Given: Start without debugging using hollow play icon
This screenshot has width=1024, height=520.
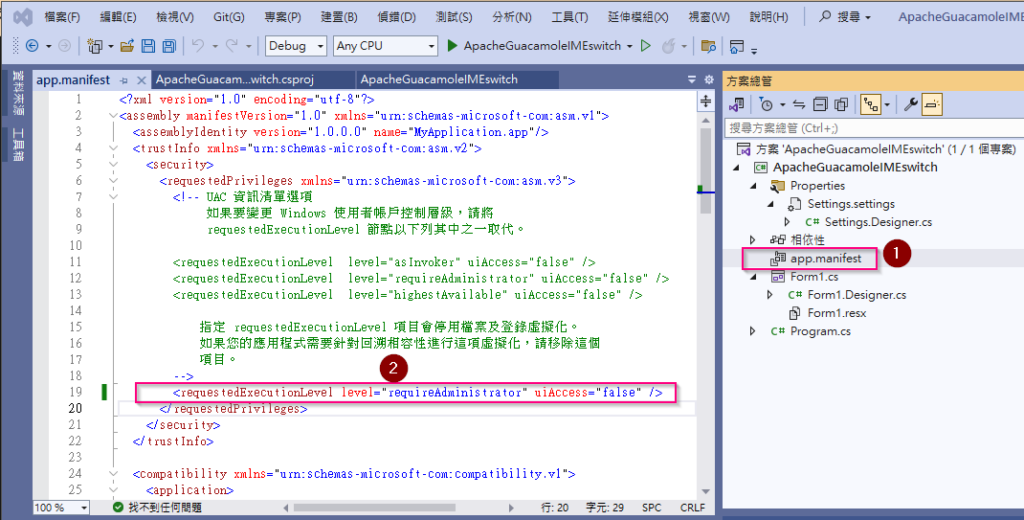Looking at the screenshot, I should pyautogui.click(x=645, y=46).
